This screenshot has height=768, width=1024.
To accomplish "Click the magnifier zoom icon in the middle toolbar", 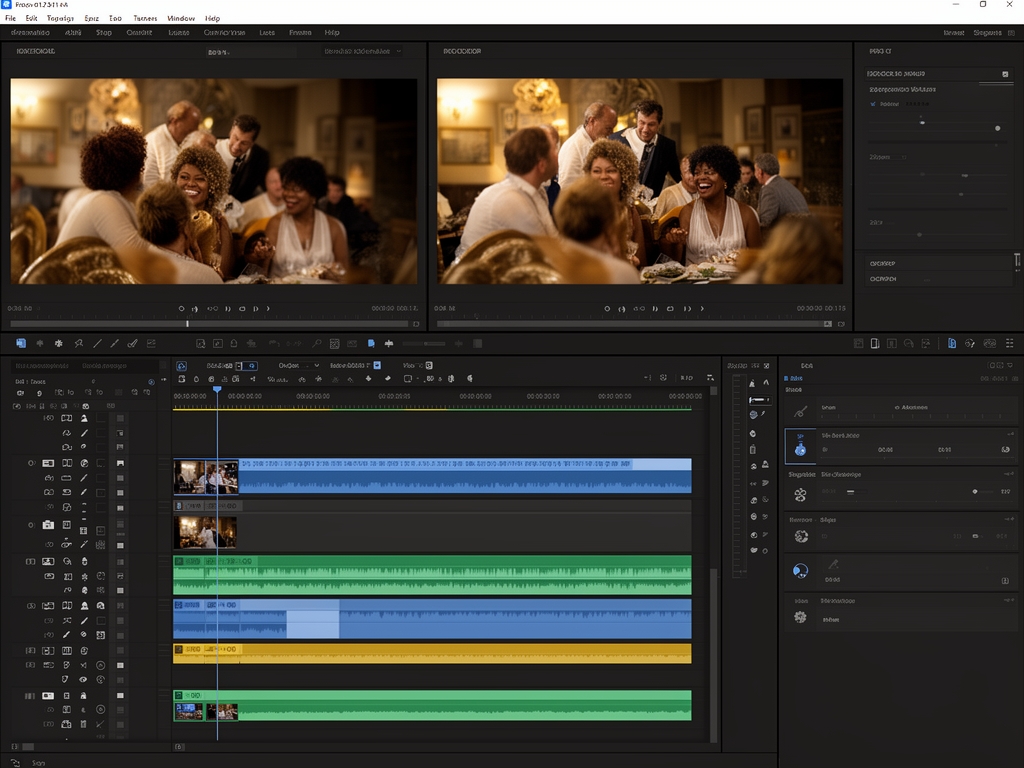I will click(x=317, y=343).
